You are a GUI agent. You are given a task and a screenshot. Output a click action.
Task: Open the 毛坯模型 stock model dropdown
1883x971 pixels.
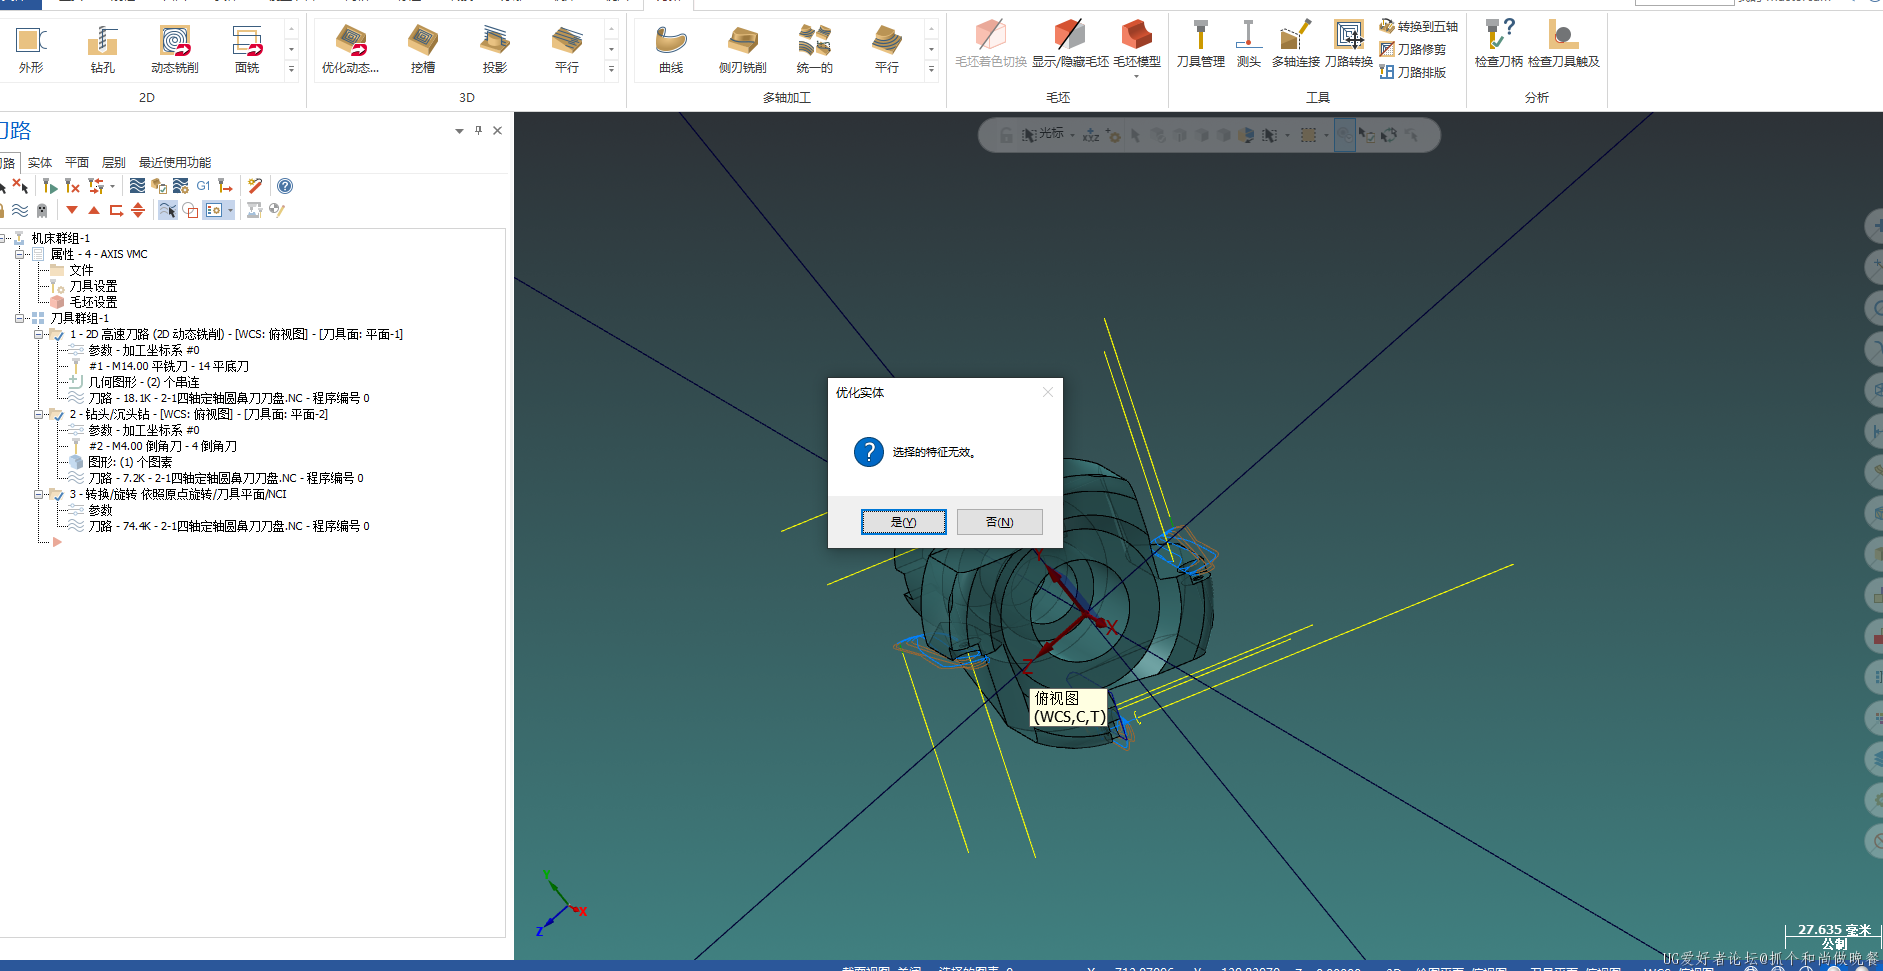pyautogui.click(x=1137, y=75)
